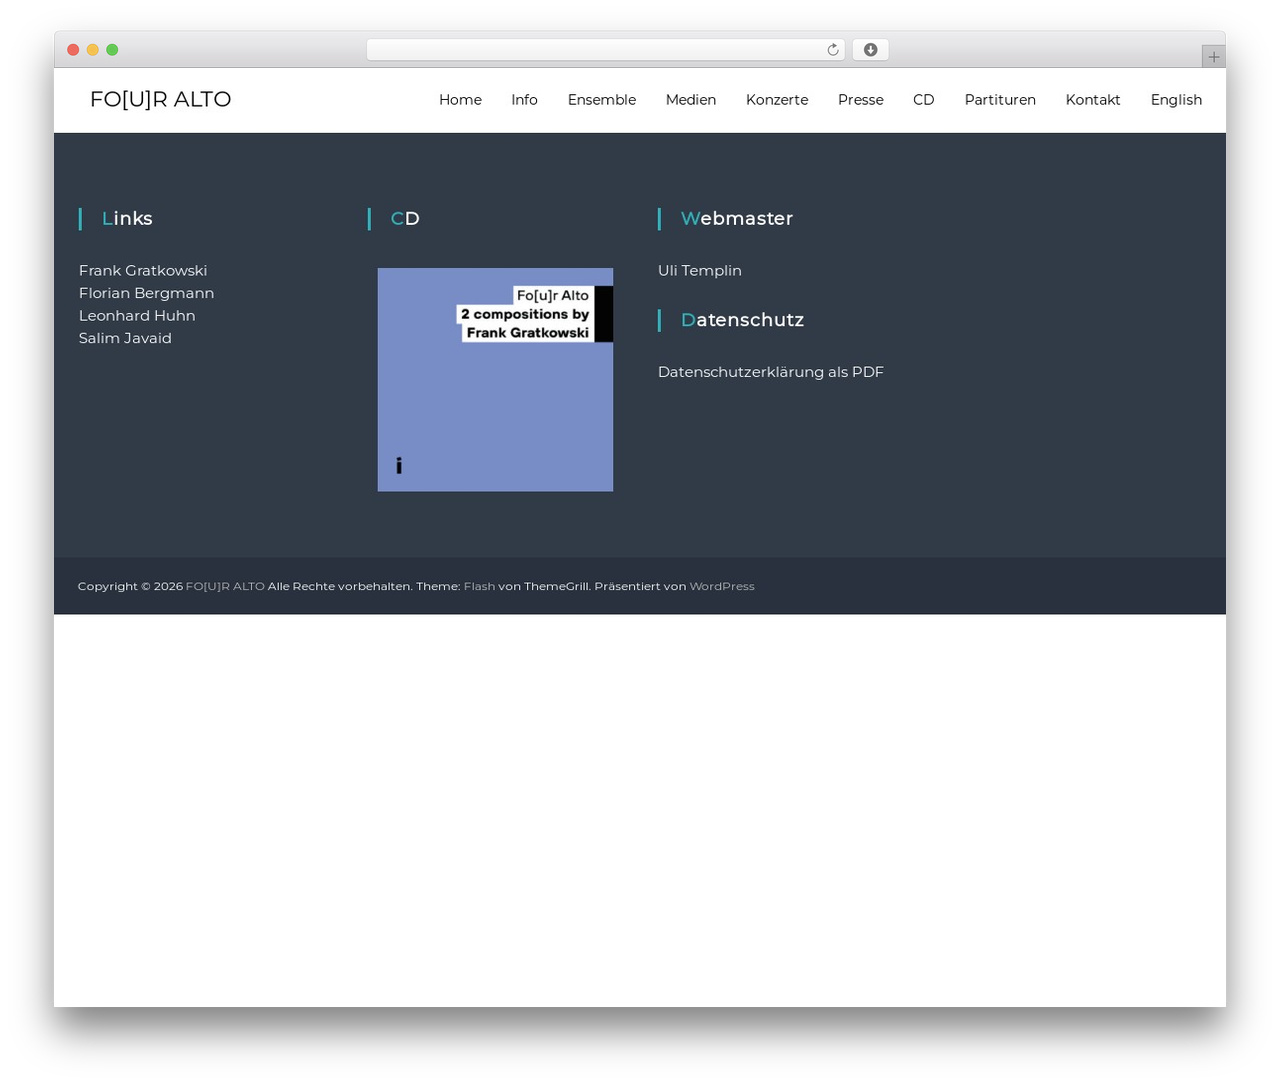Click the yellow minimize window button
This screenshot has height=1084, width=1280.
(93, 50)
